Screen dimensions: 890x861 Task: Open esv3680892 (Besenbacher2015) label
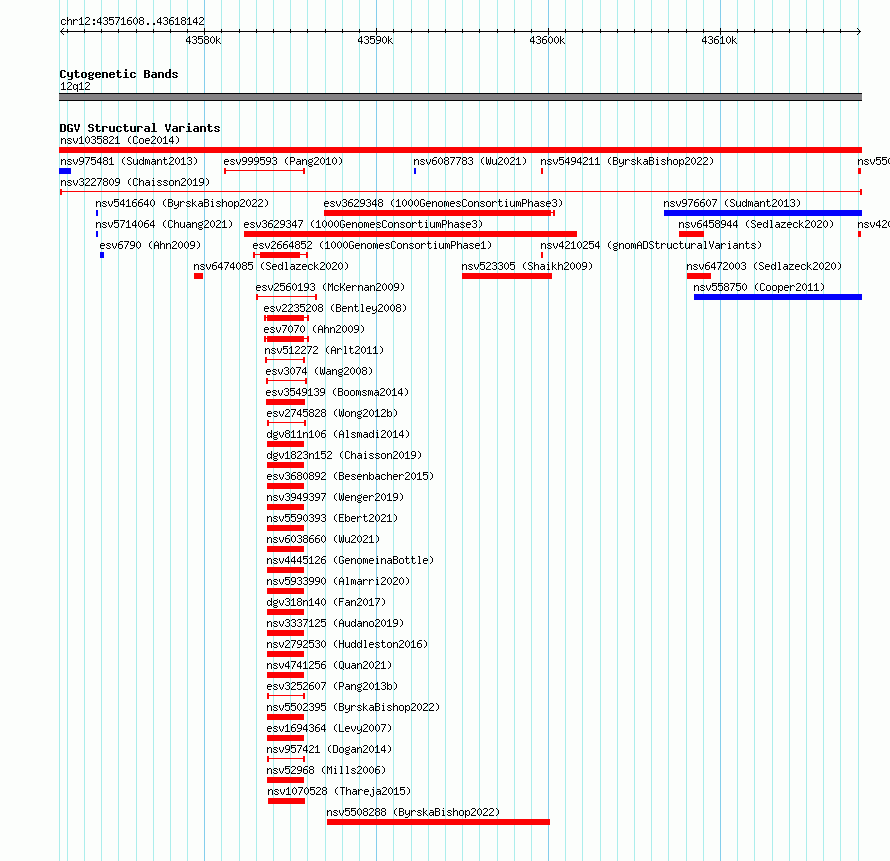tap(350, 476)
